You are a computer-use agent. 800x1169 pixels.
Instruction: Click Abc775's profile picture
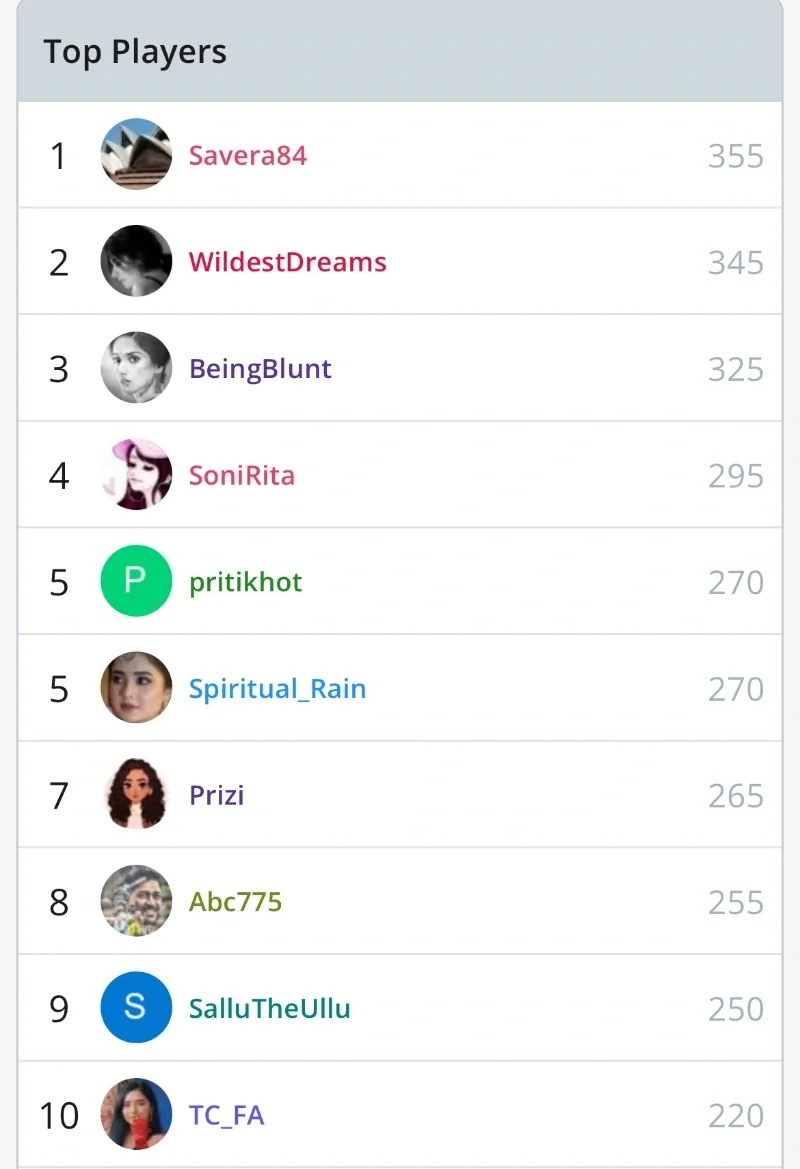point(137,901)
